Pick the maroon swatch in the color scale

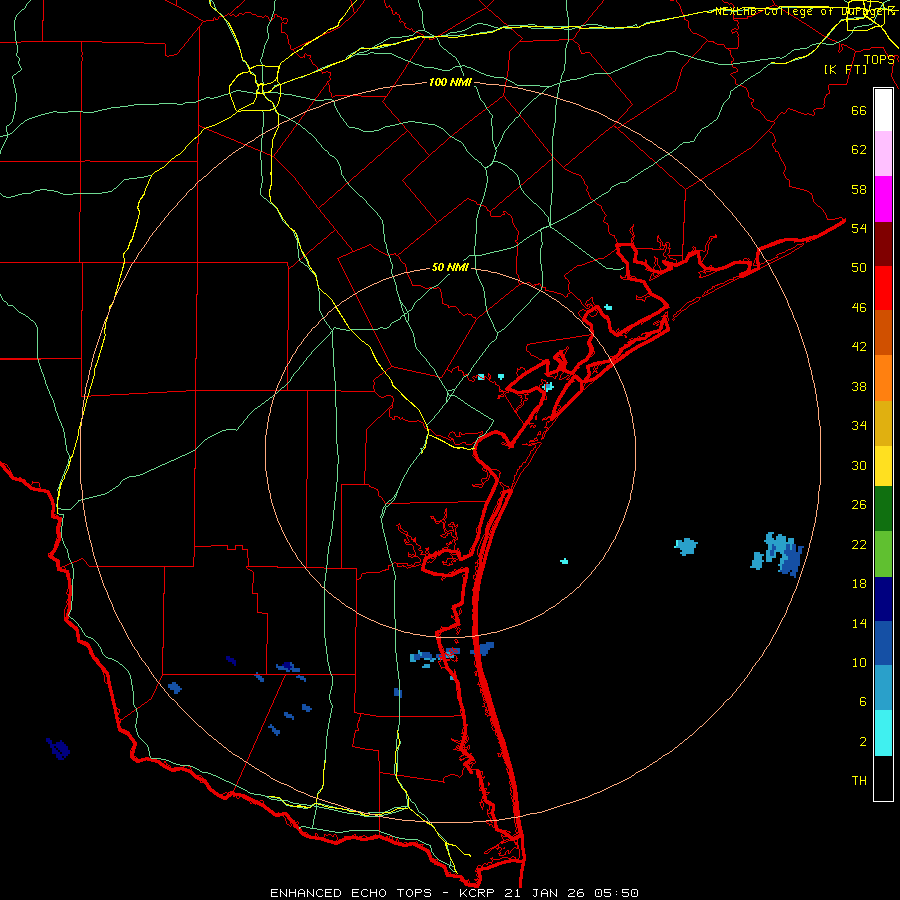883,244
